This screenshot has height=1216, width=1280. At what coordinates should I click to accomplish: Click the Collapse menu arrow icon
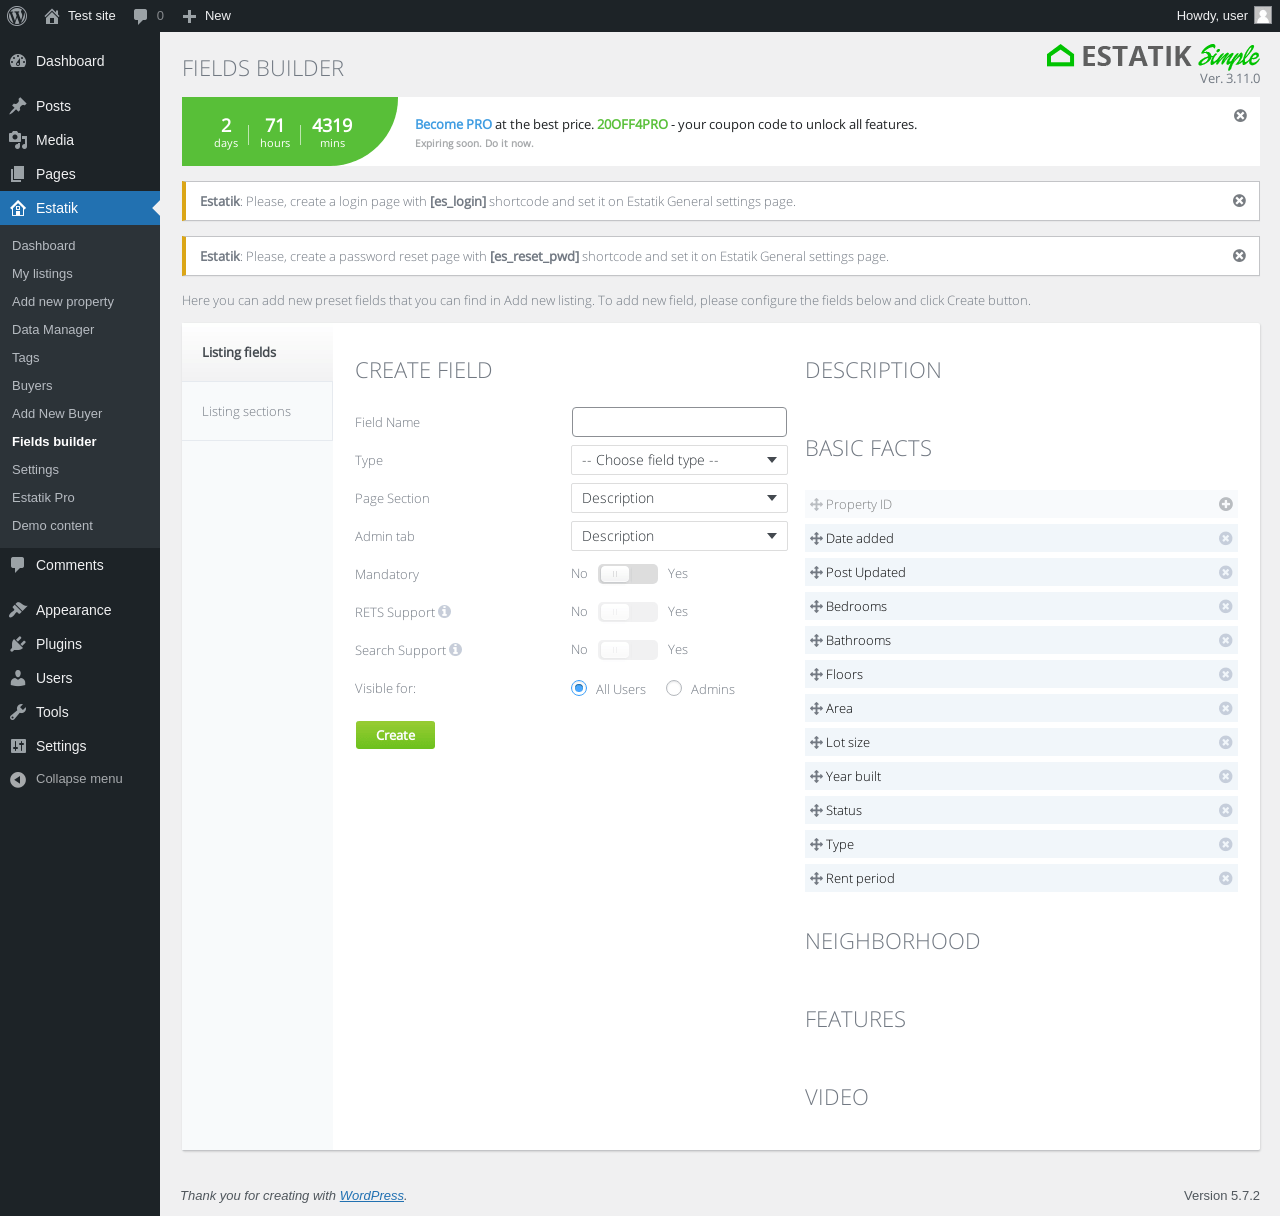point(18,780)
